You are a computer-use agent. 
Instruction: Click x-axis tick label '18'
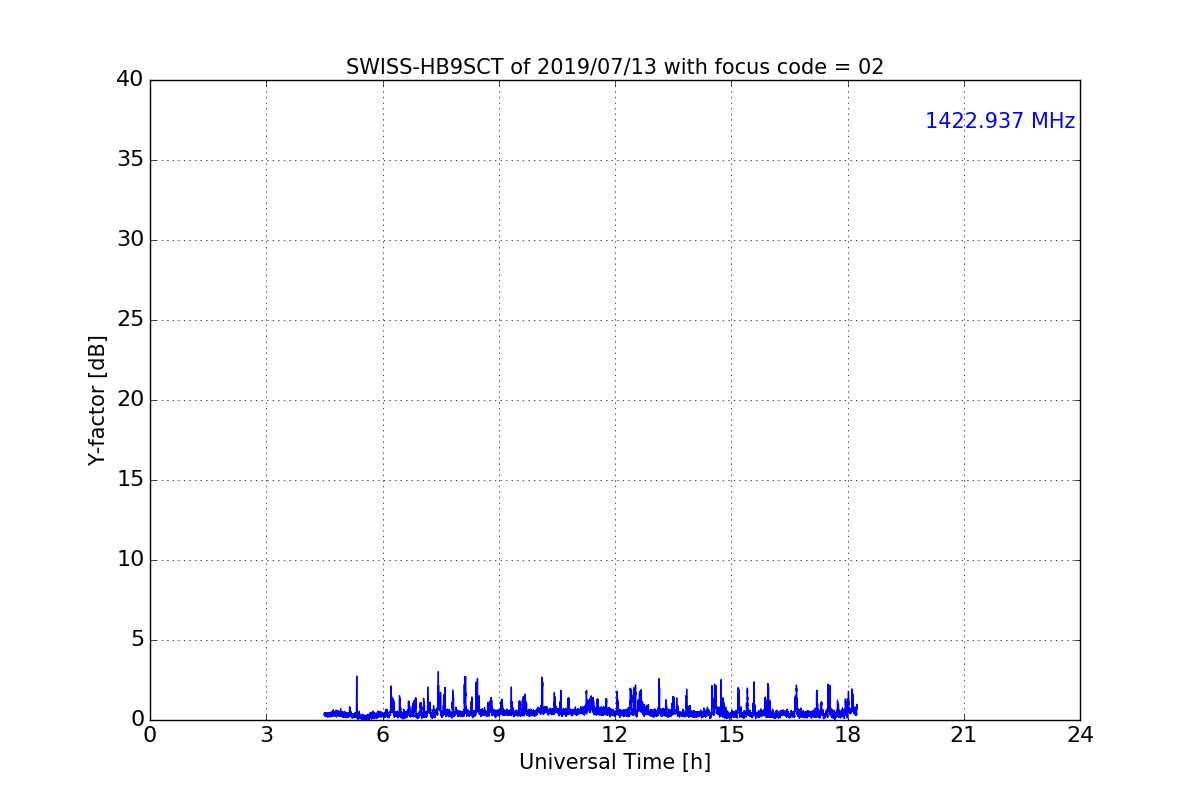coord(847,735)
